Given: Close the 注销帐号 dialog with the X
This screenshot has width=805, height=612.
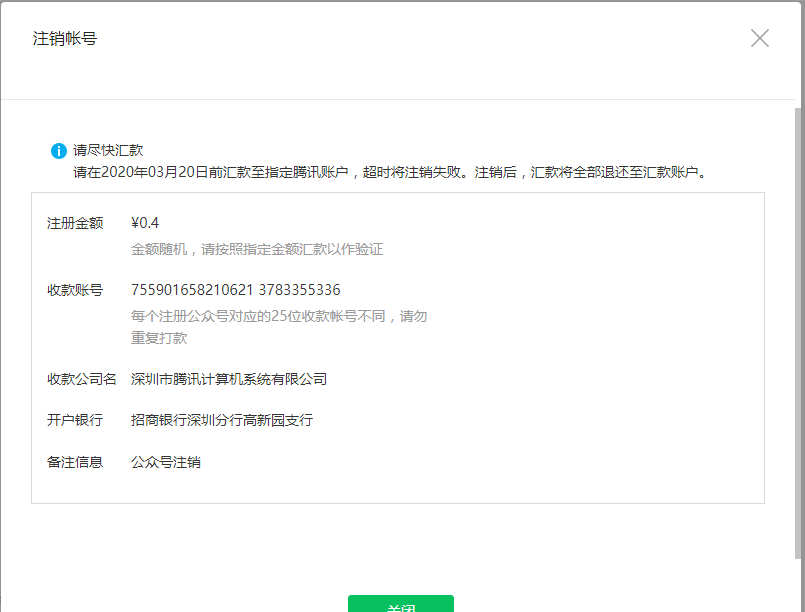Looking at the screenshot, I should (x=759, y=38).
